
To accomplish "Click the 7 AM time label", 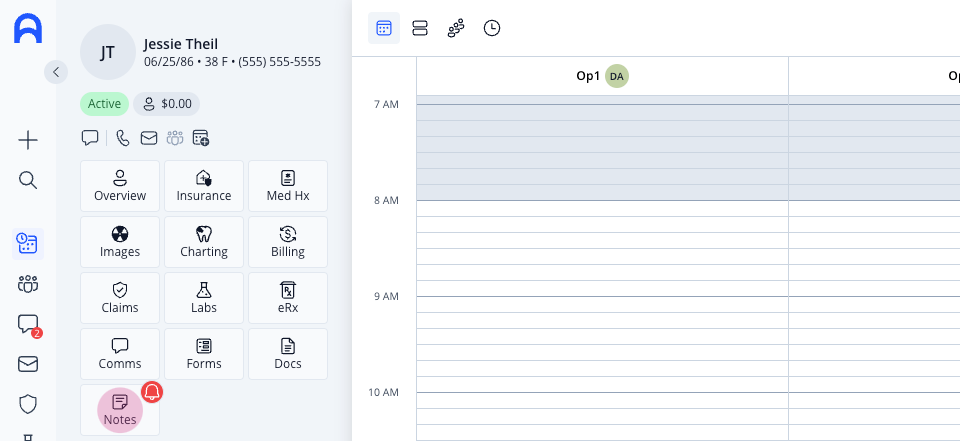I will [386, 104].
